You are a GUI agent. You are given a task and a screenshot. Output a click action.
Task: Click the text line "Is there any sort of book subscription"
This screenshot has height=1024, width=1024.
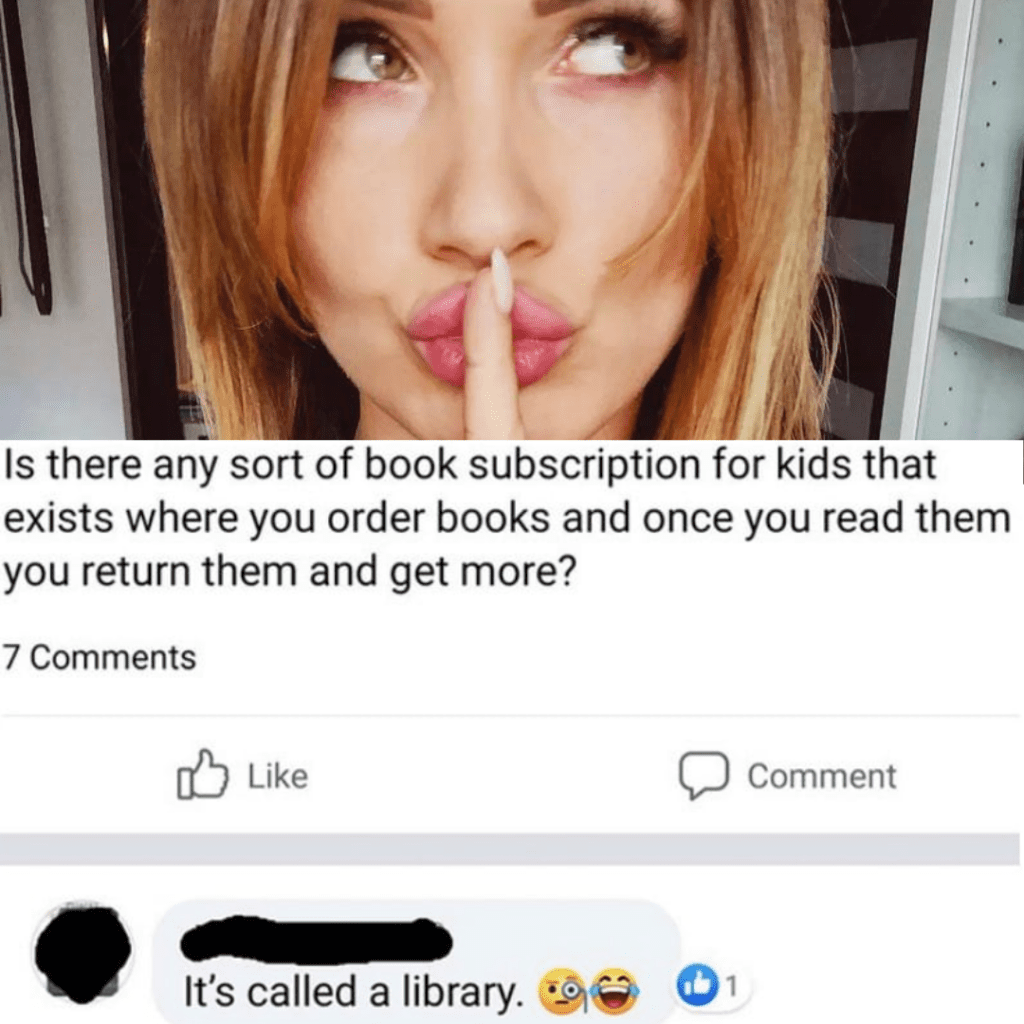tap(470, 465)
